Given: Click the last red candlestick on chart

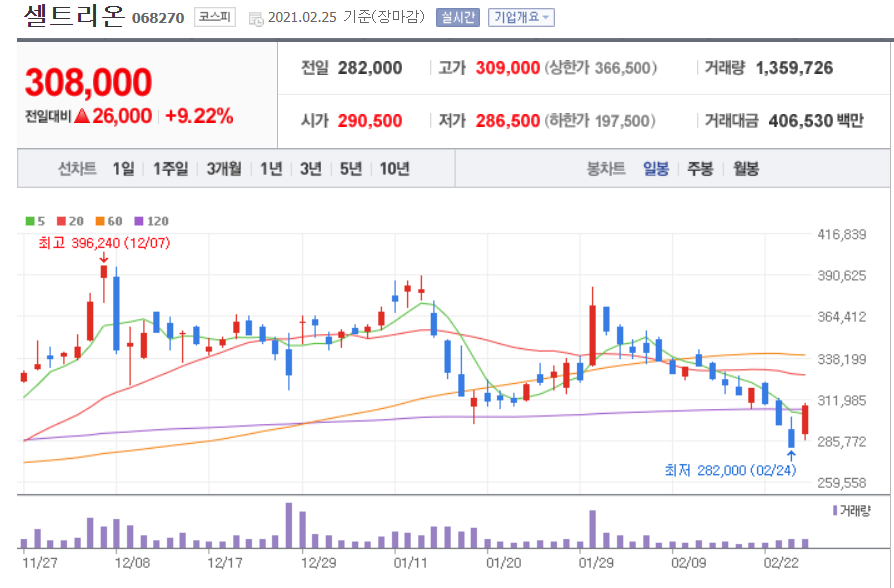Looking at the screenshot, I should 805,420.
